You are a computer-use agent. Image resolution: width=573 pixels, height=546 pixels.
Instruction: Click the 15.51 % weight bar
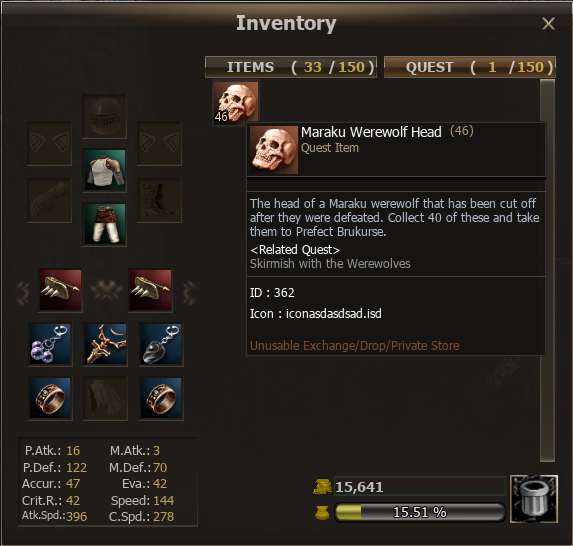pos(420,512)
